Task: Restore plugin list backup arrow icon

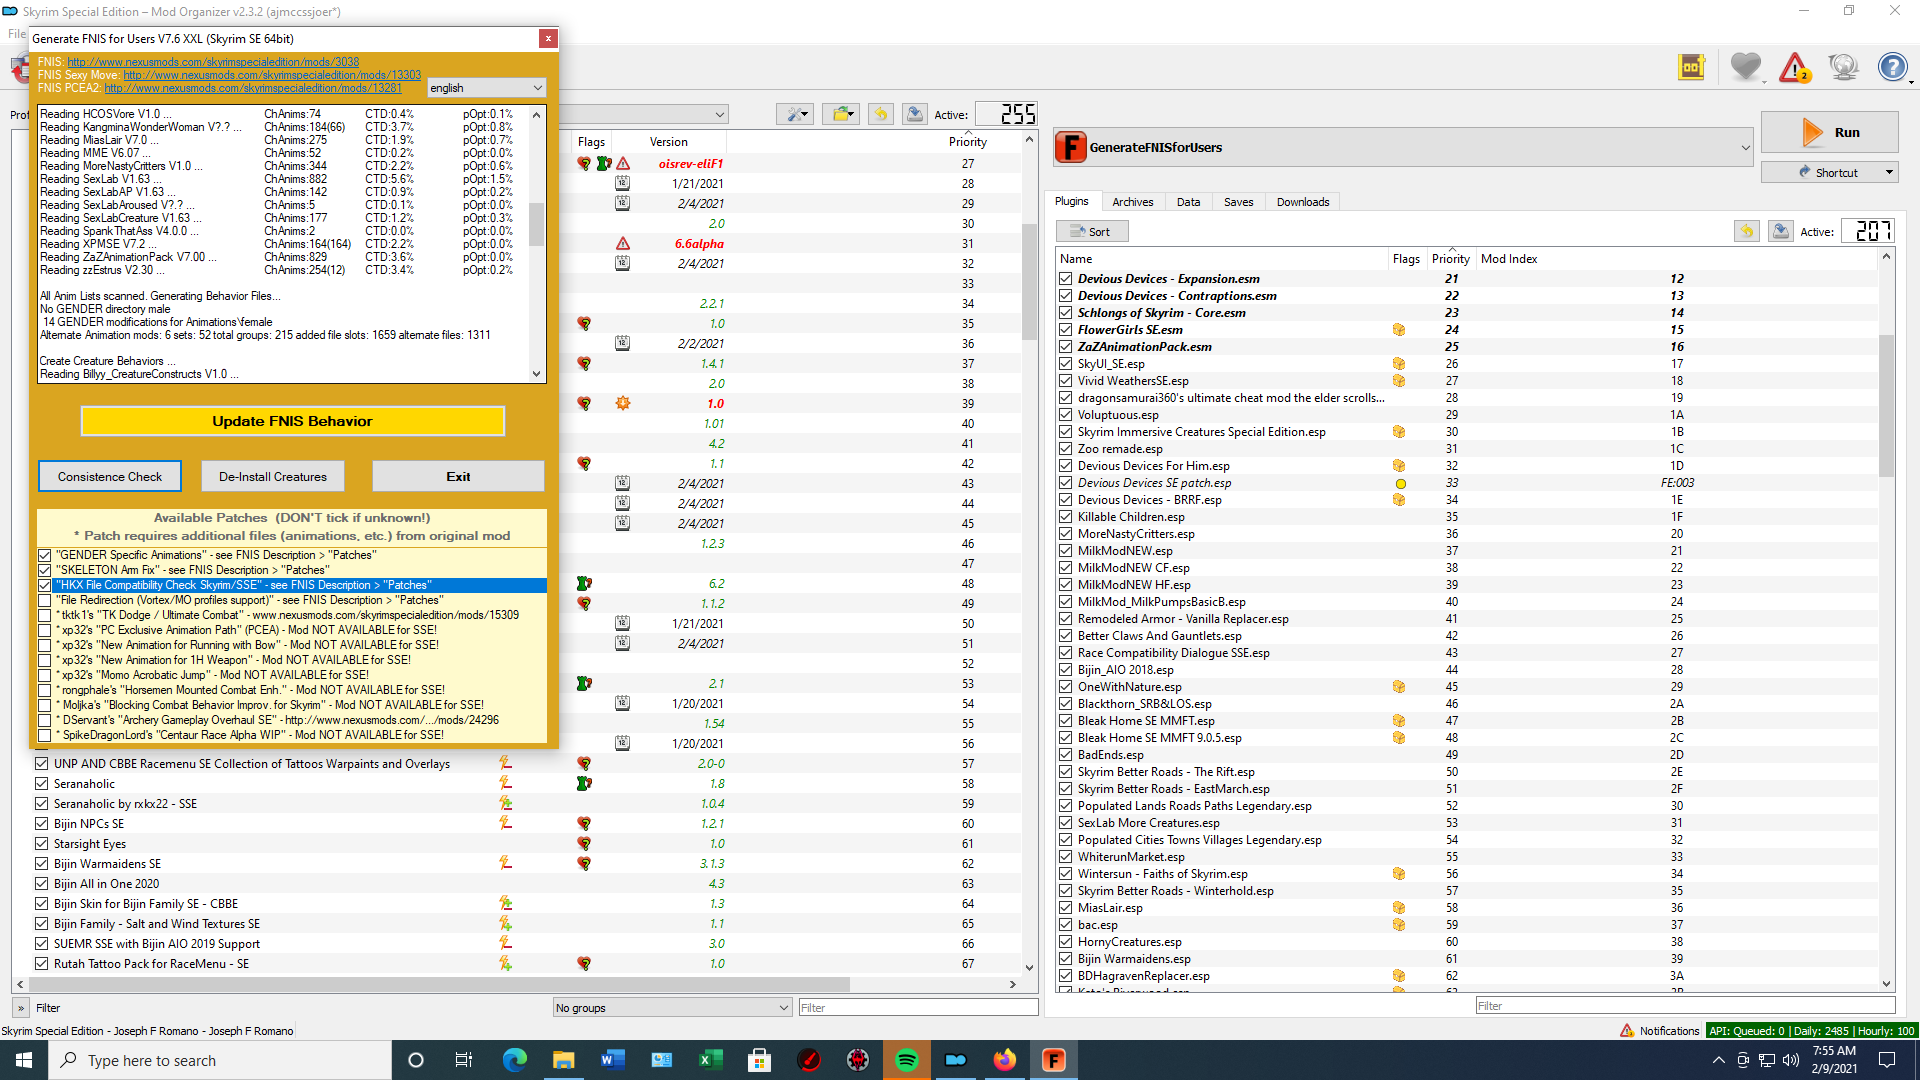Action: click(x=1747, y=231)
